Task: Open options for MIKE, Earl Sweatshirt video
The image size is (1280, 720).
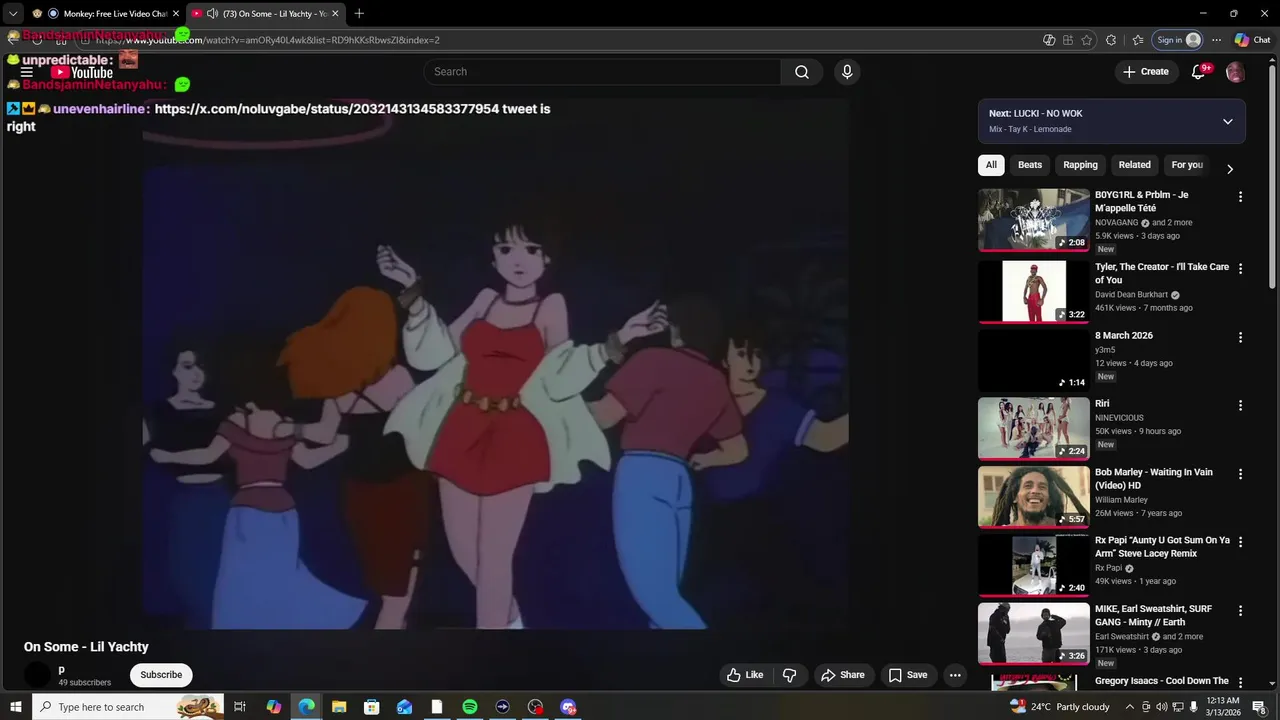Action: pos(1240,611)
